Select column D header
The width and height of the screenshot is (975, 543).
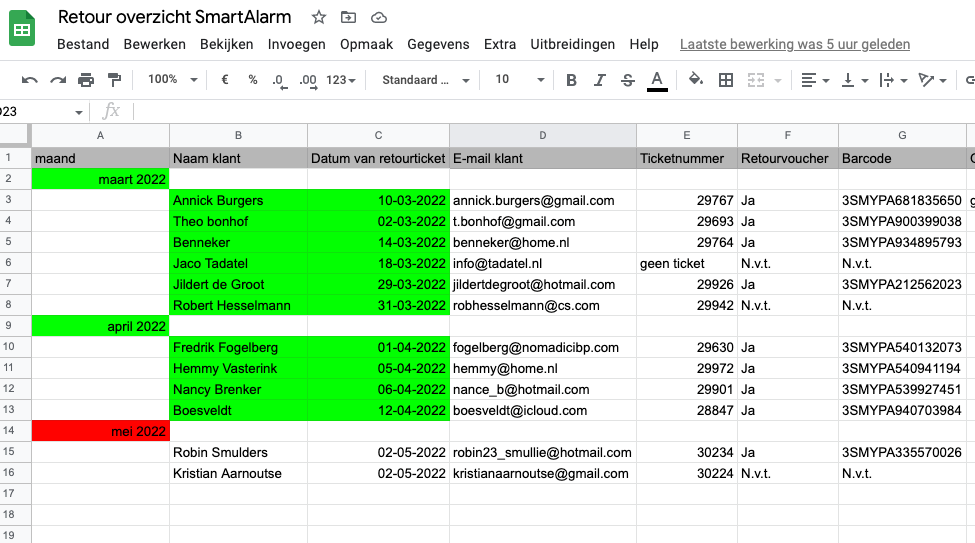543,135
